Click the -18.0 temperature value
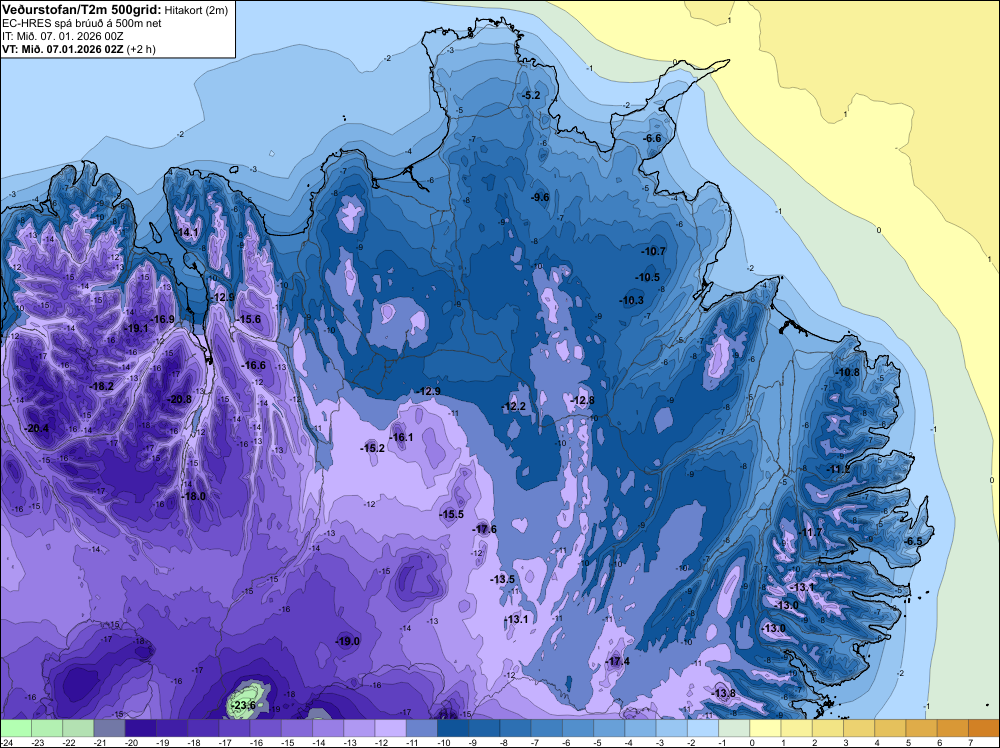This screenshot has width=1000, height=748. [193, 496]
